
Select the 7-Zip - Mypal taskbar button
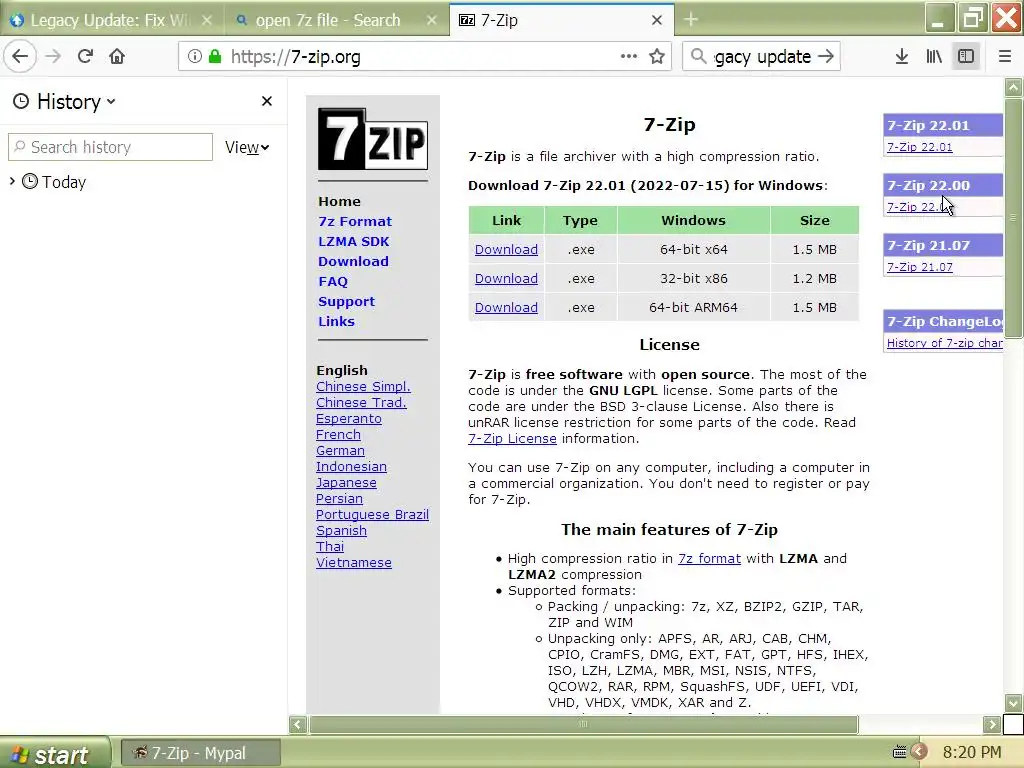coord(201,753)
